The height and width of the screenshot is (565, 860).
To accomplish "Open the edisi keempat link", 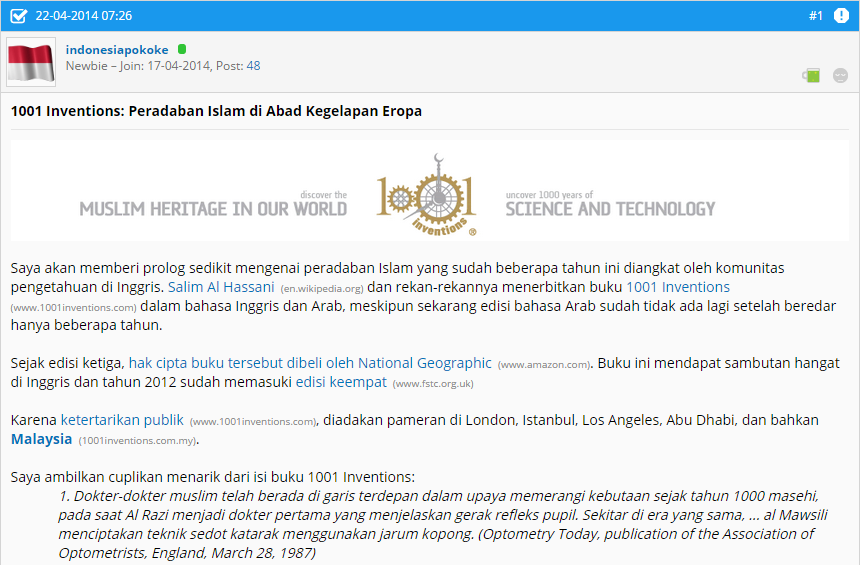I will pos(341,382).
